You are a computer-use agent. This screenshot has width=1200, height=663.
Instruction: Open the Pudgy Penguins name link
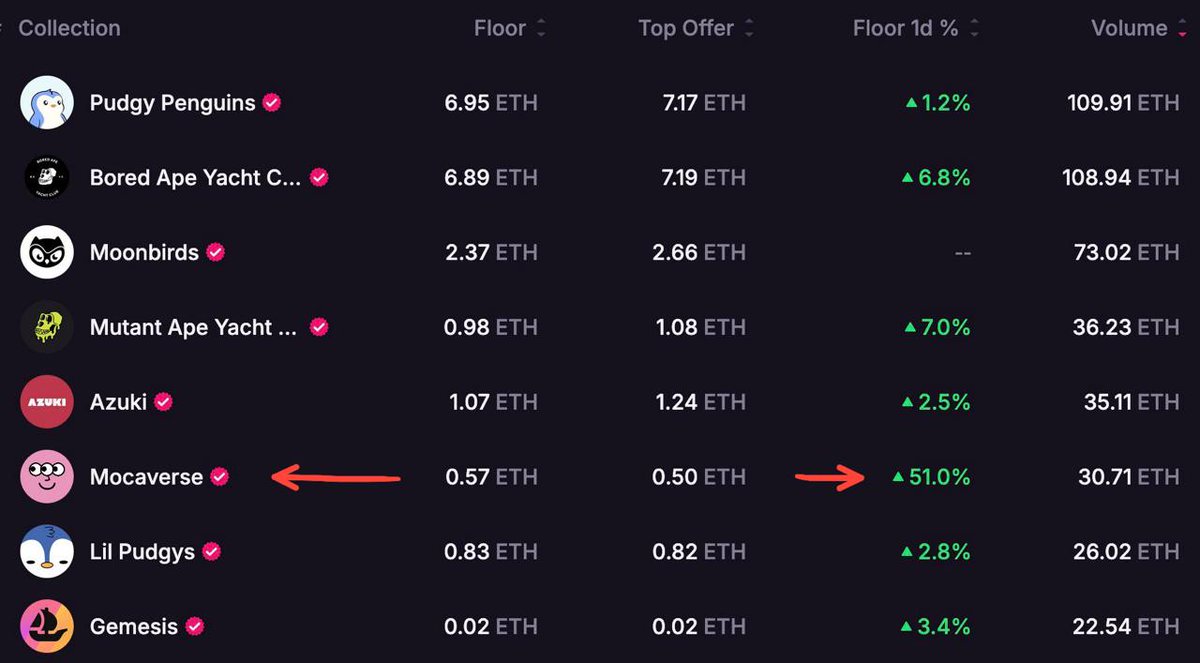click(x=172, y=103)
